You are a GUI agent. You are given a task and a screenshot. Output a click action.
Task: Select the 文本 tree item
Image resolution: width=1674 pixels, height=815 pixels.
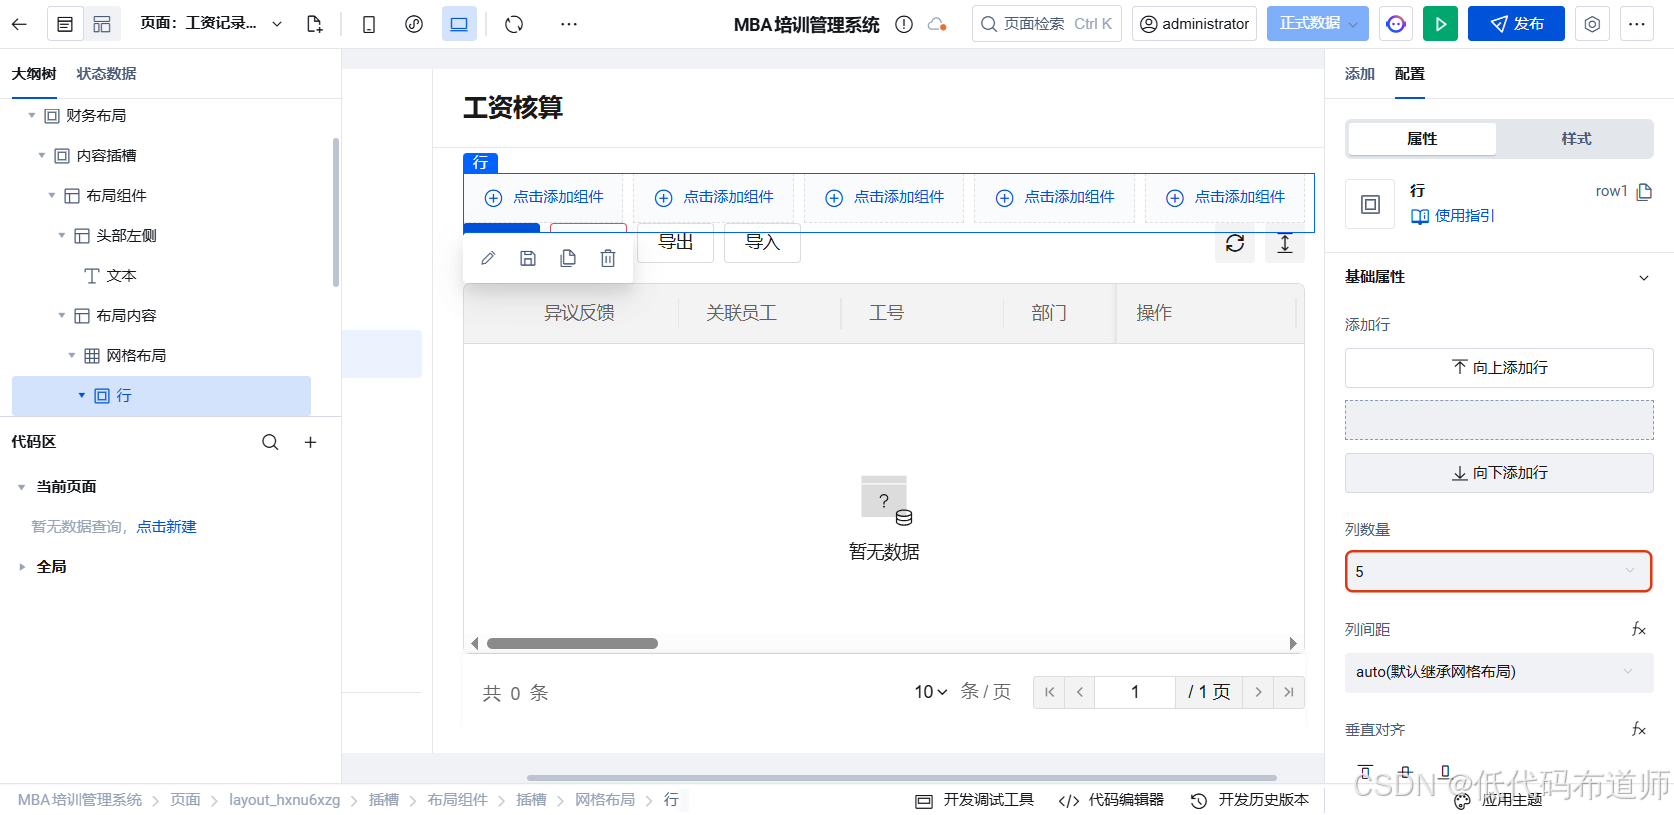coord(111,276)
